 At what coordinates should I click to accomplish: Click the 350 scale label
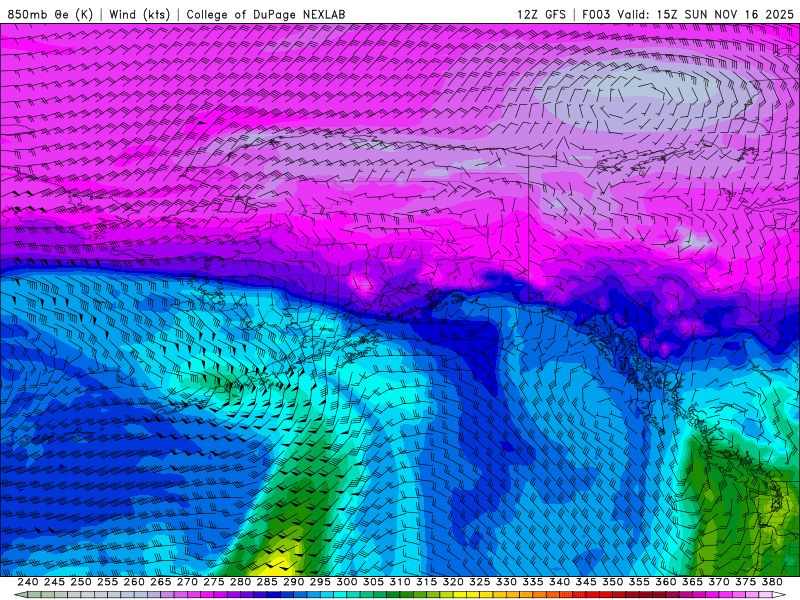pos(612,582)
